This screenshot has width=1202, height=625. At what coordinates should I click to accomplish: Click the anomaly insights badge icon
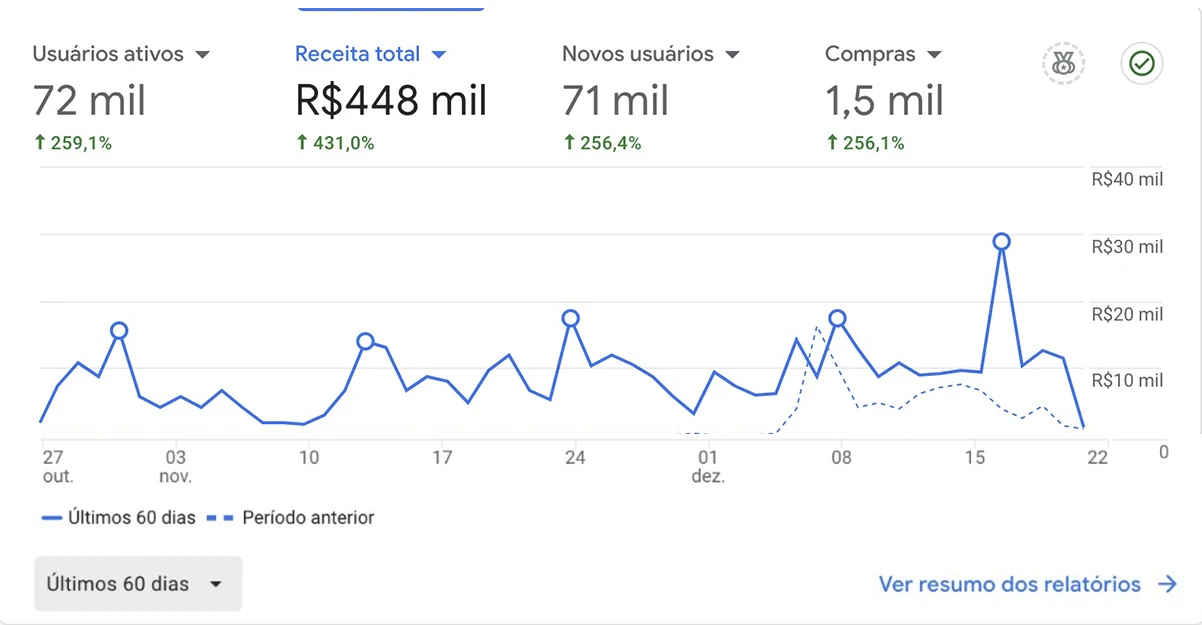1064,64
